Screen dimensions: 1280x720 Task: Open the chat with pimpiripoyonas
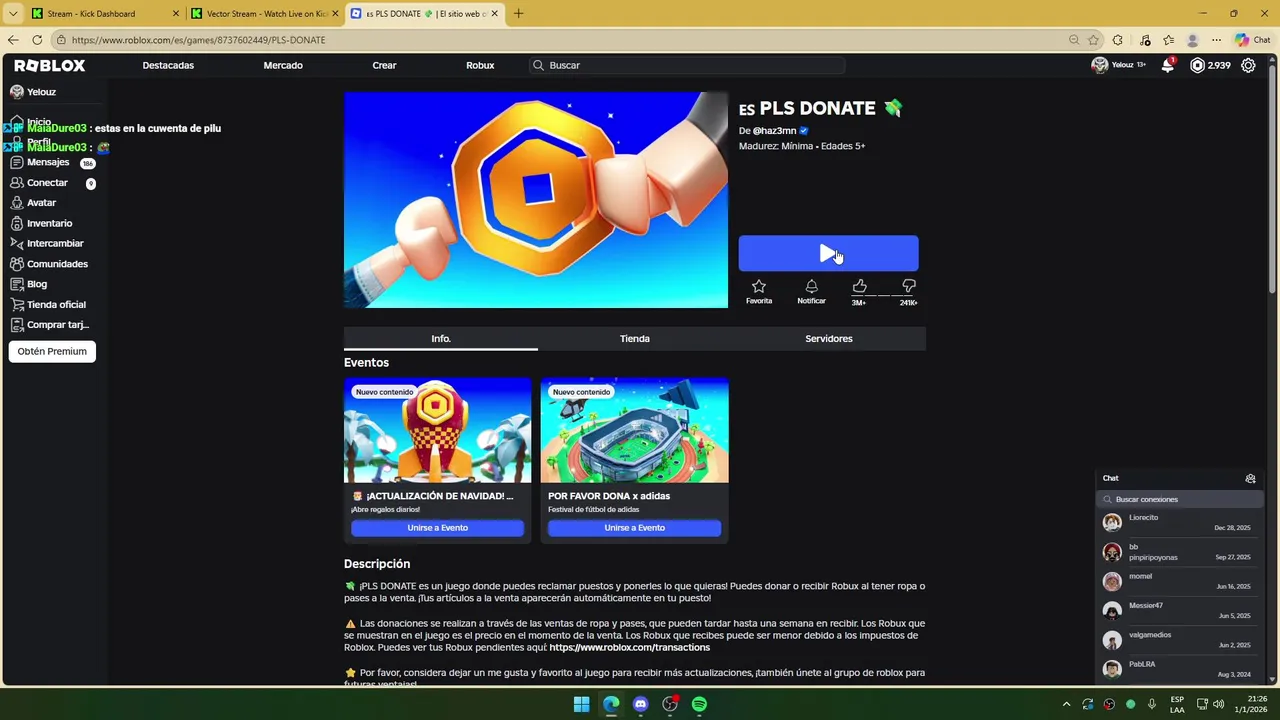(1179, 552)
